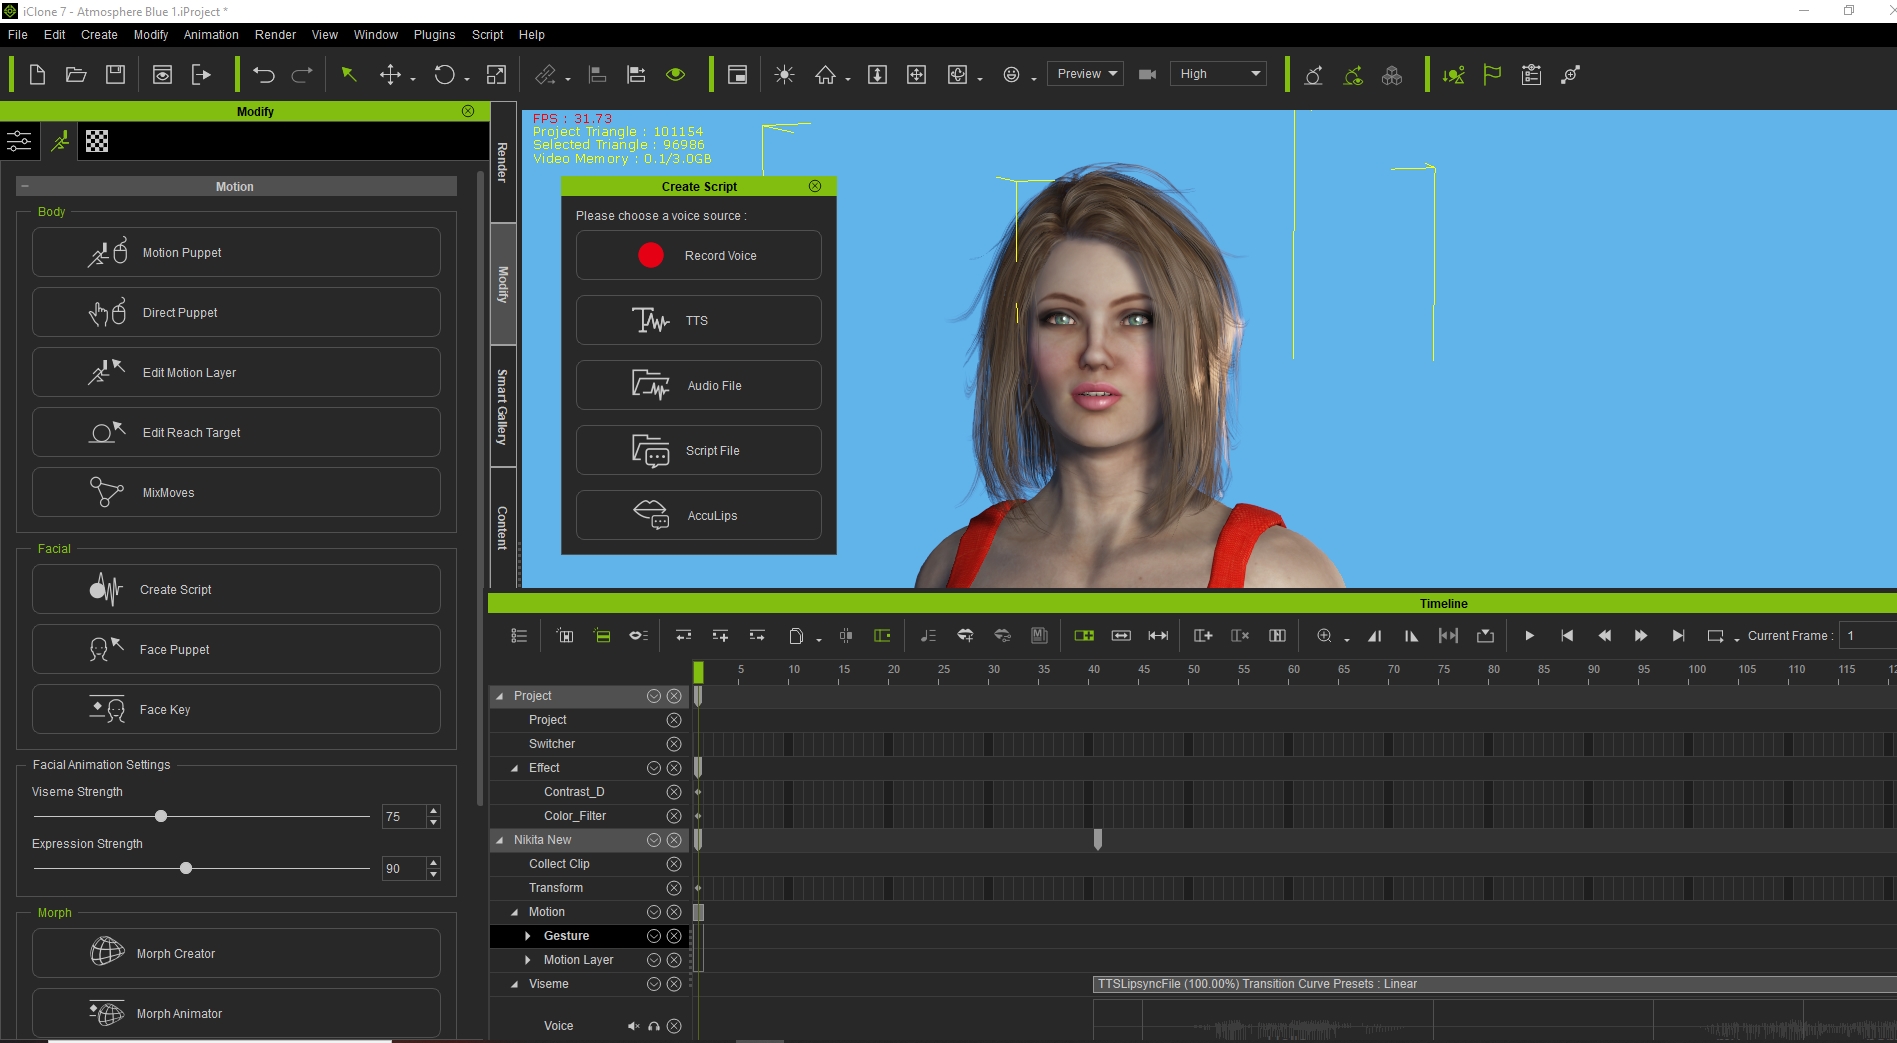Mute the Voice track speaker icon
The image size is (1897, 1043).
(x=633, y=1026)
